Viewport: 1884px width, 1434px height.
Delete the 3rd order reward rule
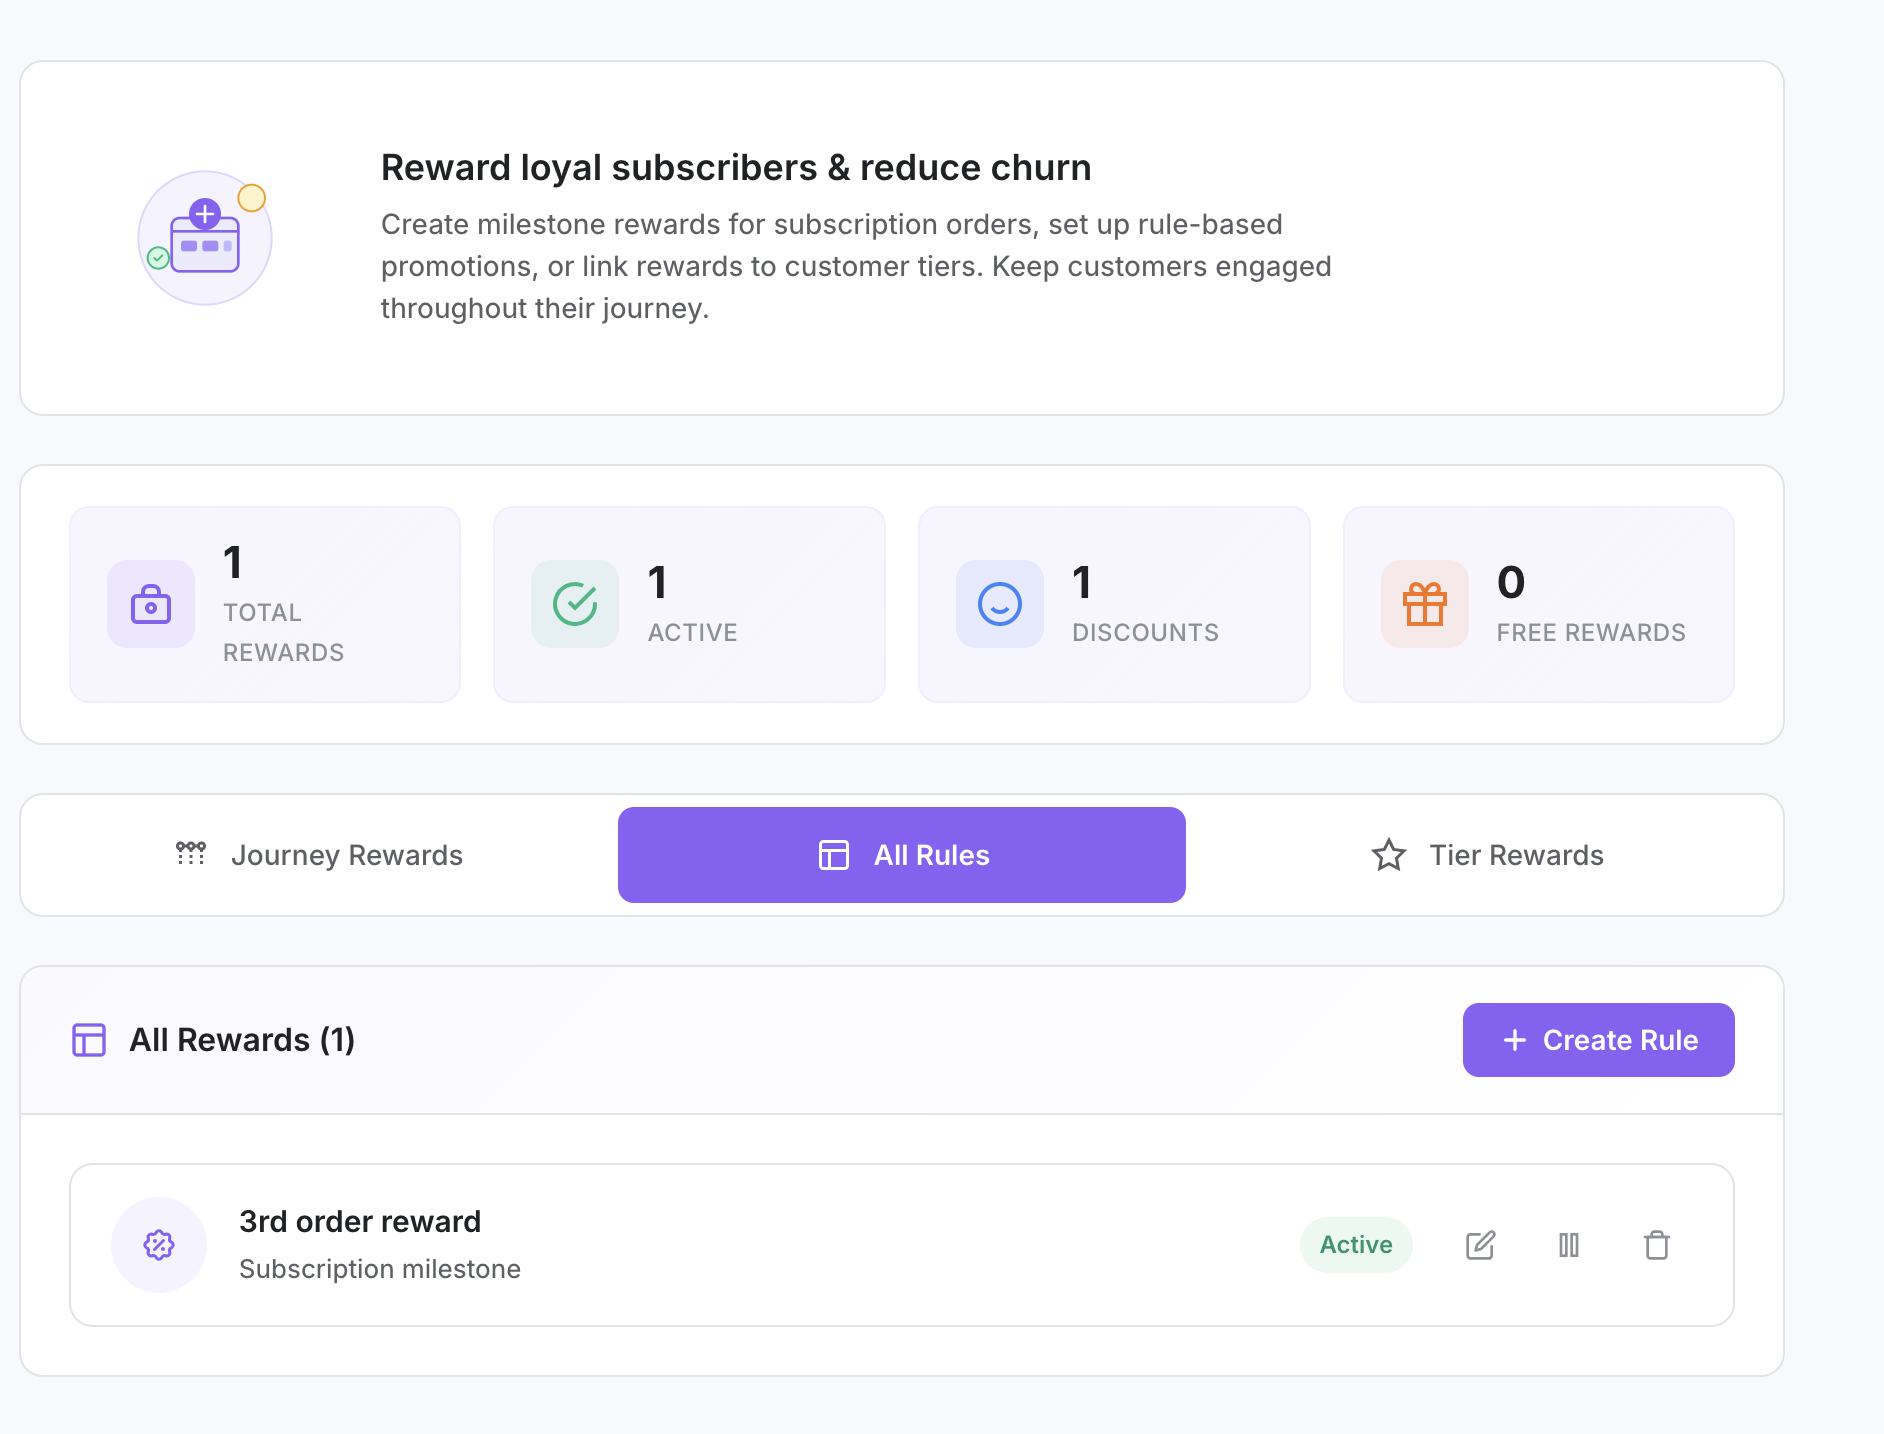[1657, 1245]
